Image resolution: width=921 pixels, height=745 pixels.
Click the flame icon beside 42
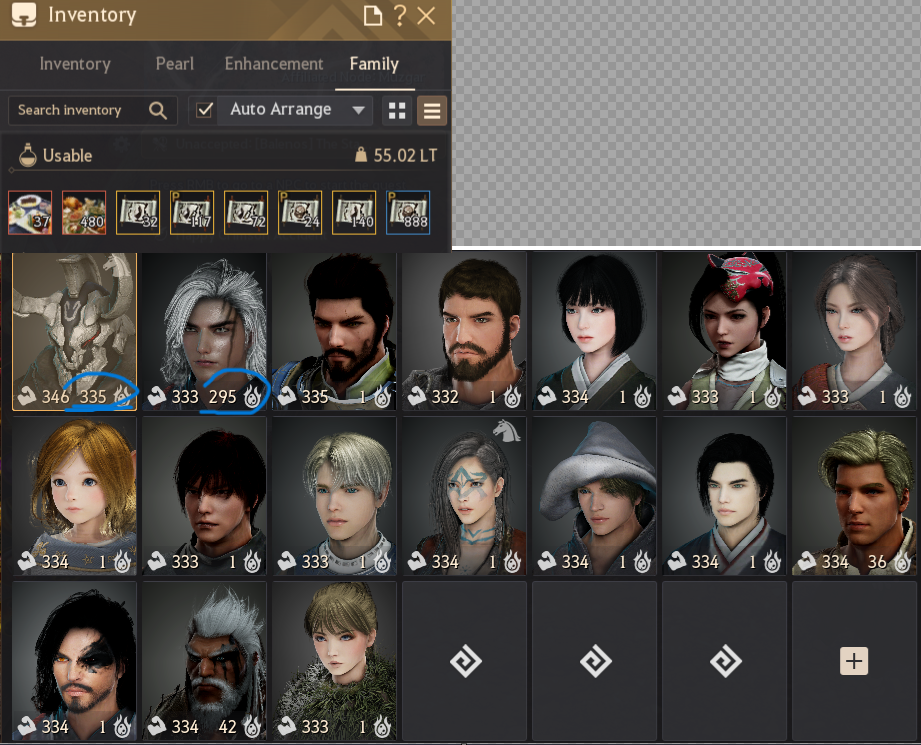[253, 727]
